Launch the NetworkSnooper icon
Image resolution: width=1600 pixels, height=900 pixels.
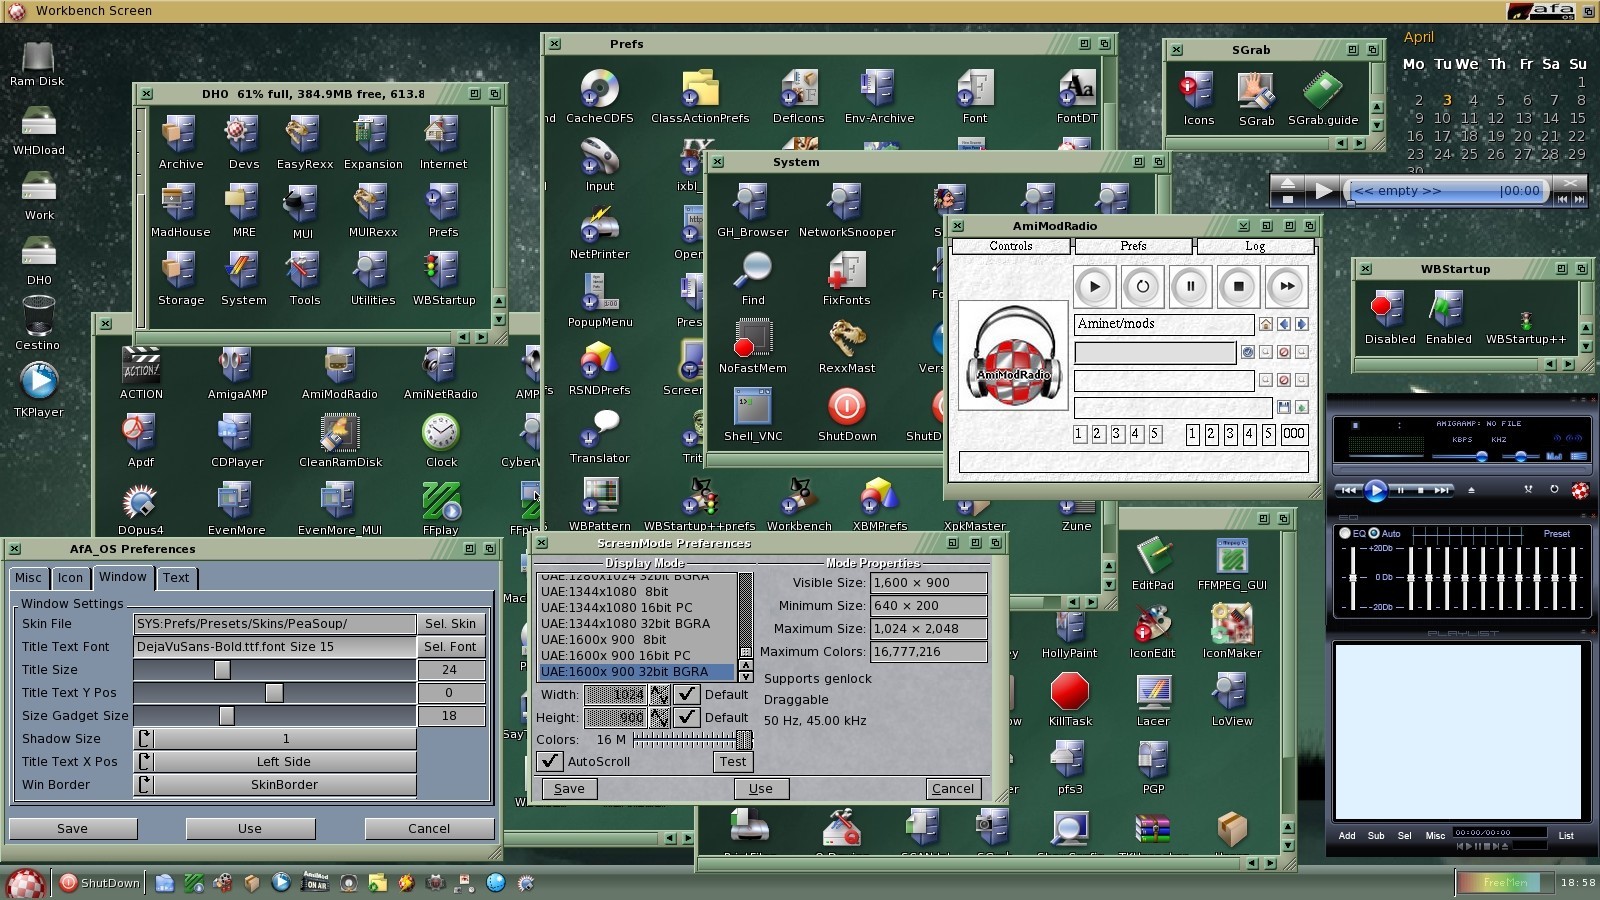pyautogui.click(x=846, y=204)
